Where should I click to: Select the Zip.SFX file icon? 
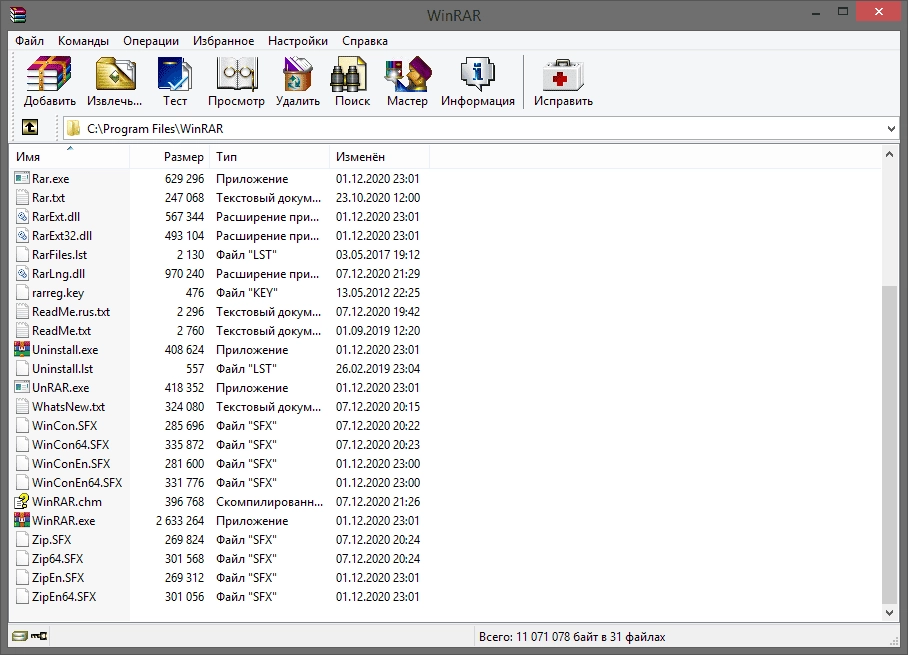click(22, 539)
